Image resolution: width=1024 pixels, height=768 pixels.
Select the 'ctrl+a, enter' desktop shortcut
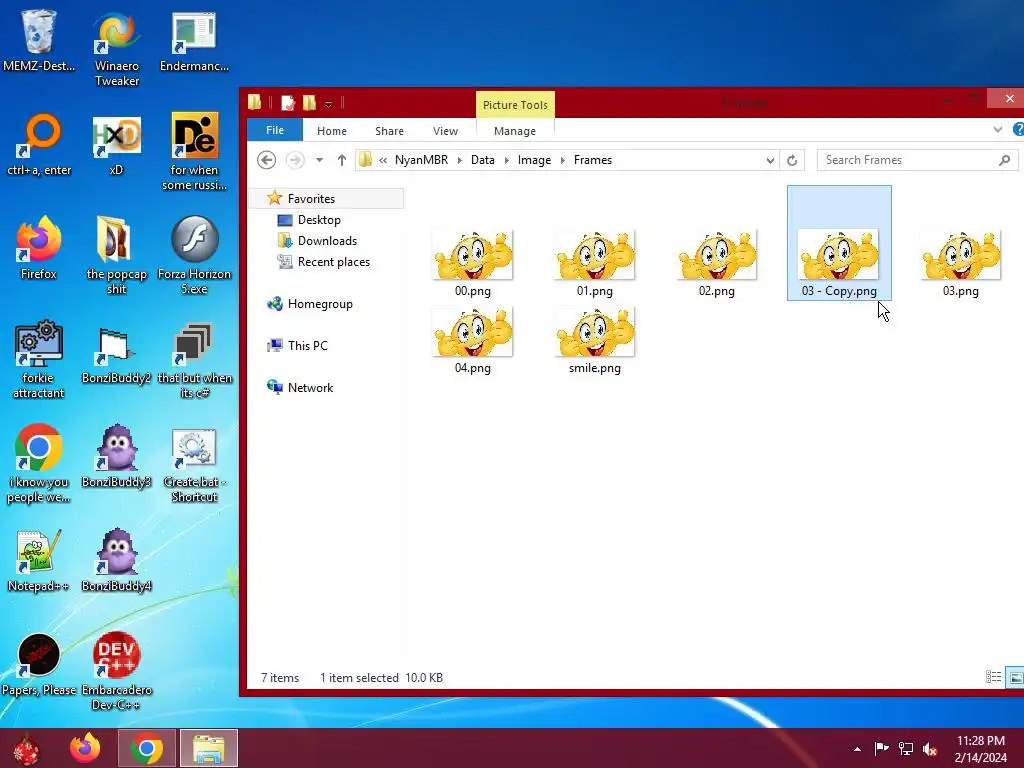point(39,144)
